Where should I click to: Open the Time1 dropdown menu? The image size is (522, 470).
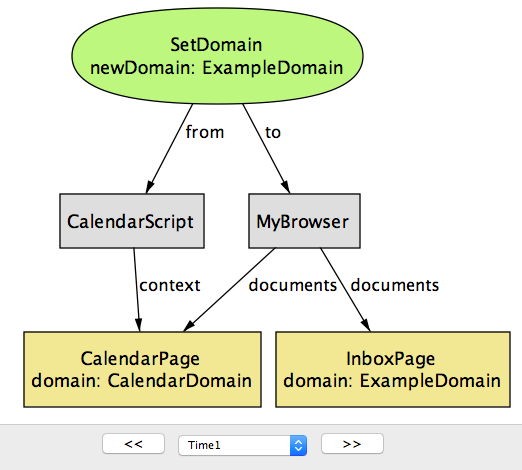[243, 445]
